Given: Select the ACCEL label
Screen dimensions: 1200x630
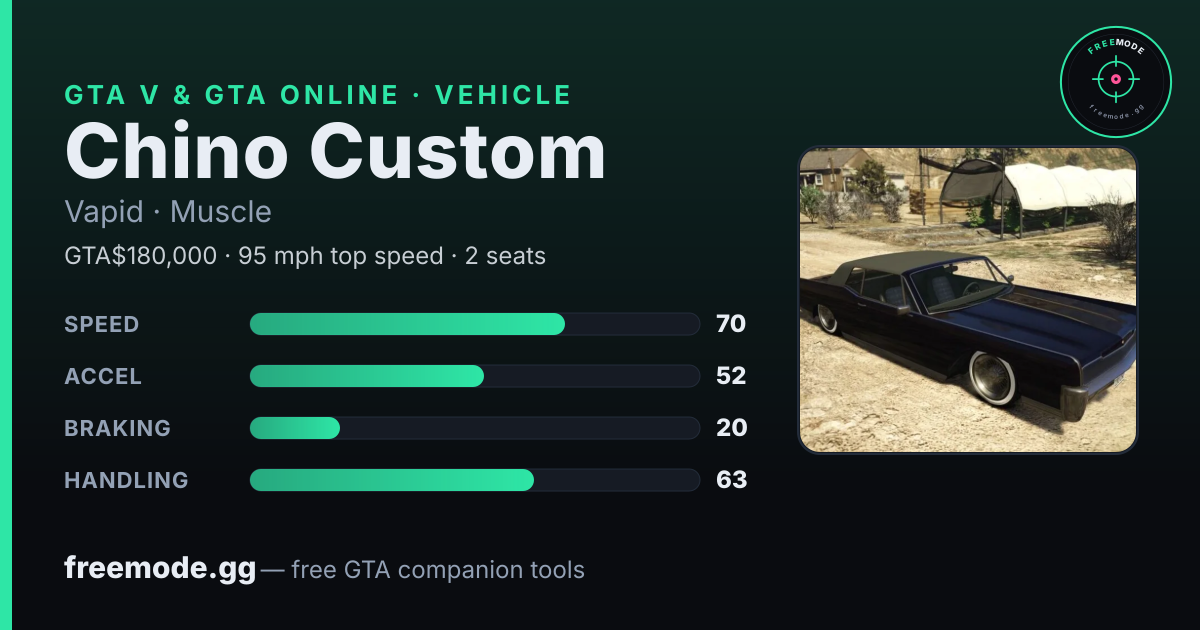Looking at the screenshot, I should tap(103, 376).
